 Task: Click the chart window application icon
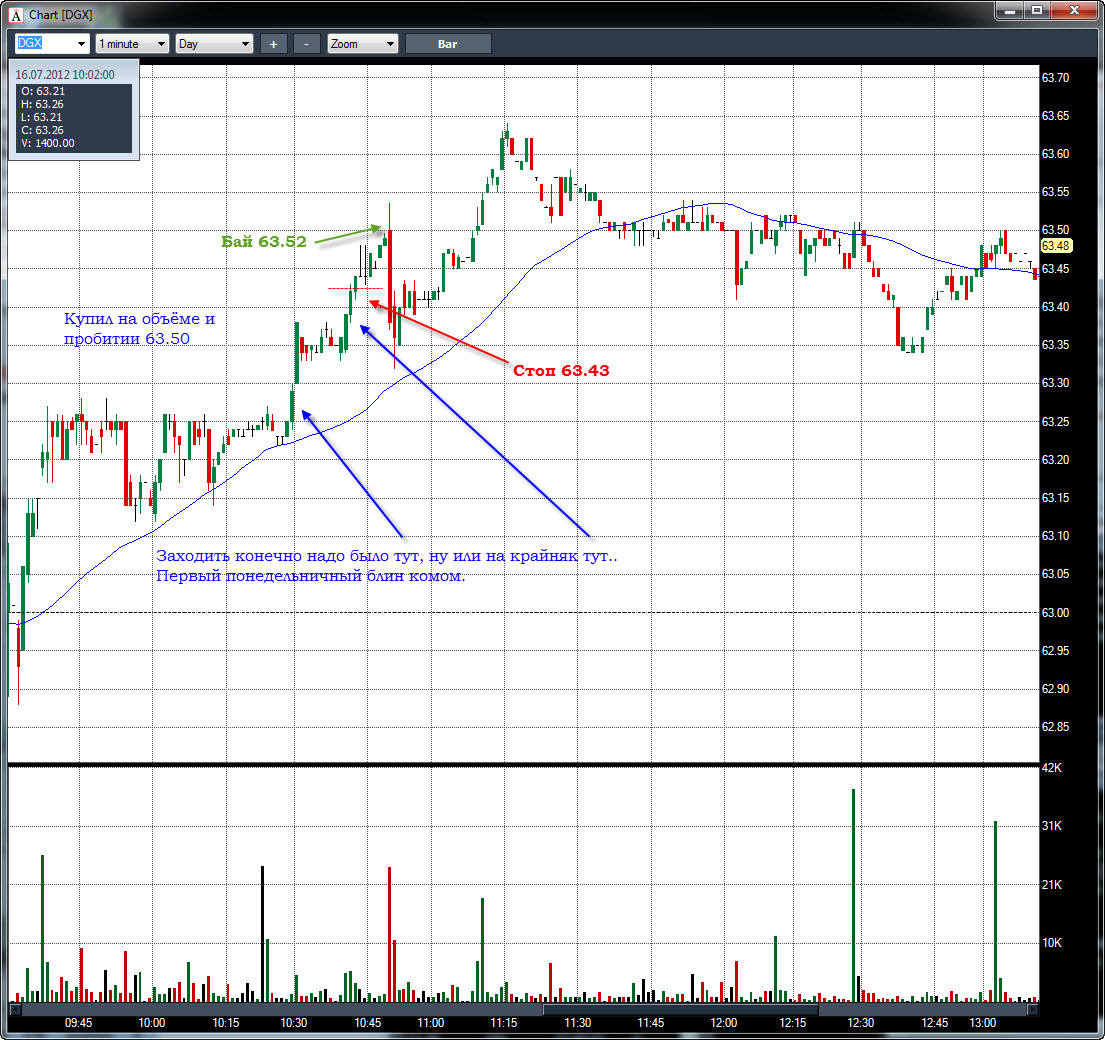click(16, 15)
